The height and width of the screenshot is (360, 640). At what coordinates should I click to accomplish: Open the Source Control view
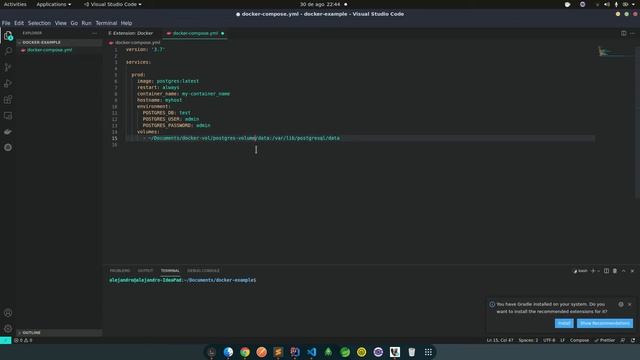point(8,67)
